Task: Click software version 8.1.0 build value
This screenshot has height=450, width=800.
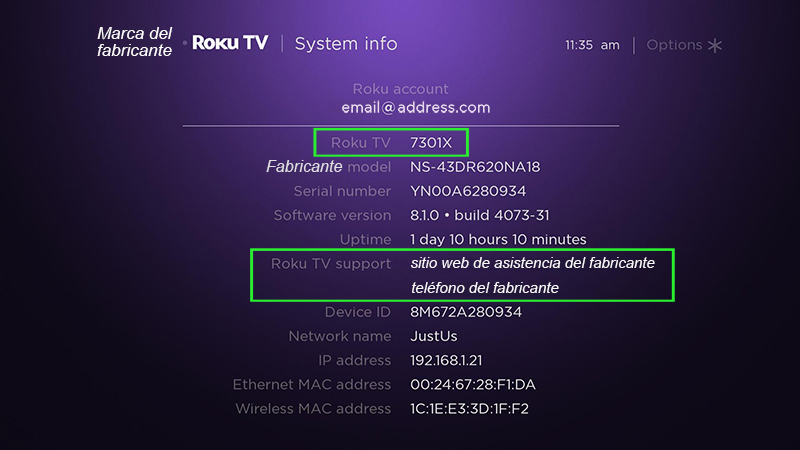Action: tap(480, 215)
